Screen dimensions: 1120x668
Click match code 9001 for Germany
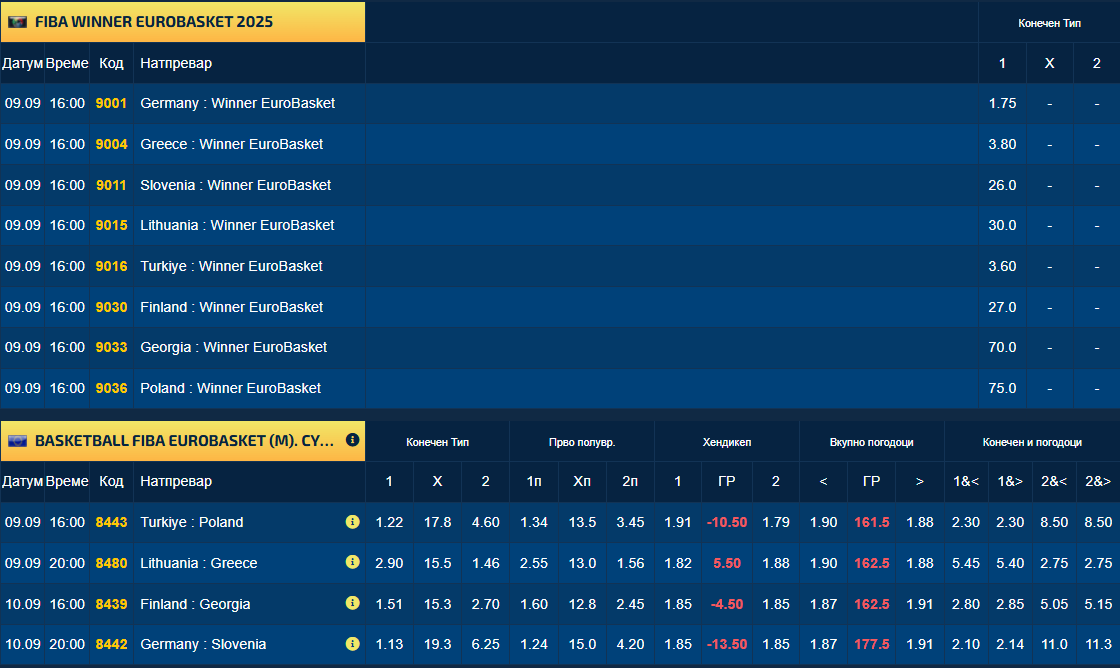(x=111, y=104)
